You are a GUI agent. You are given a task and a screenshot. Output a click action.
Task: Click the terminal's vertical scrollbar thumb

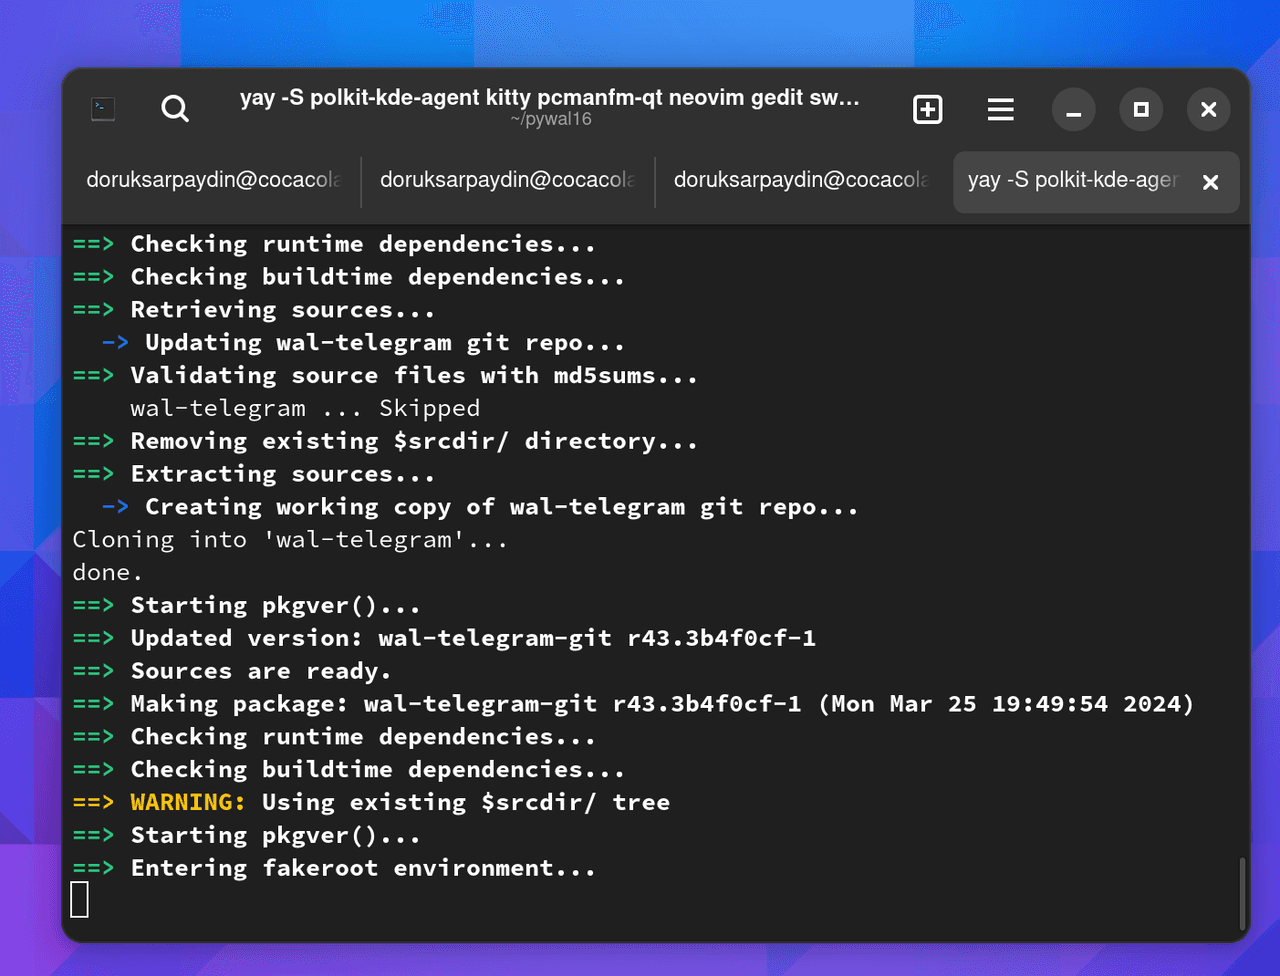pos(1243,893)
